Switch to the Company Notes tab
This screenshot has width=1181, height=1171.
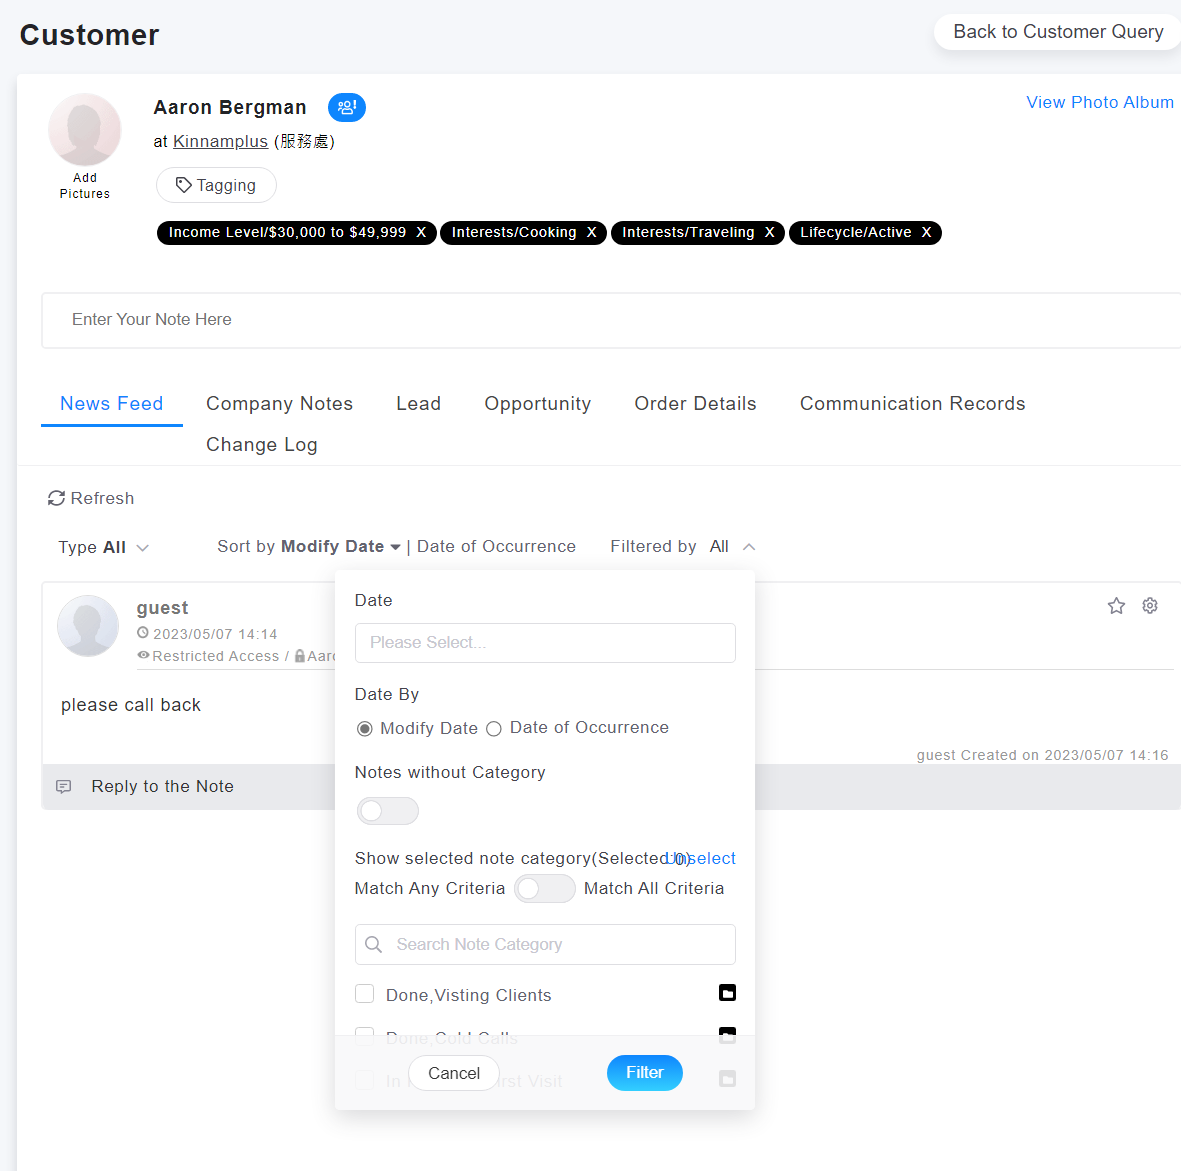[x=279, y=404]
